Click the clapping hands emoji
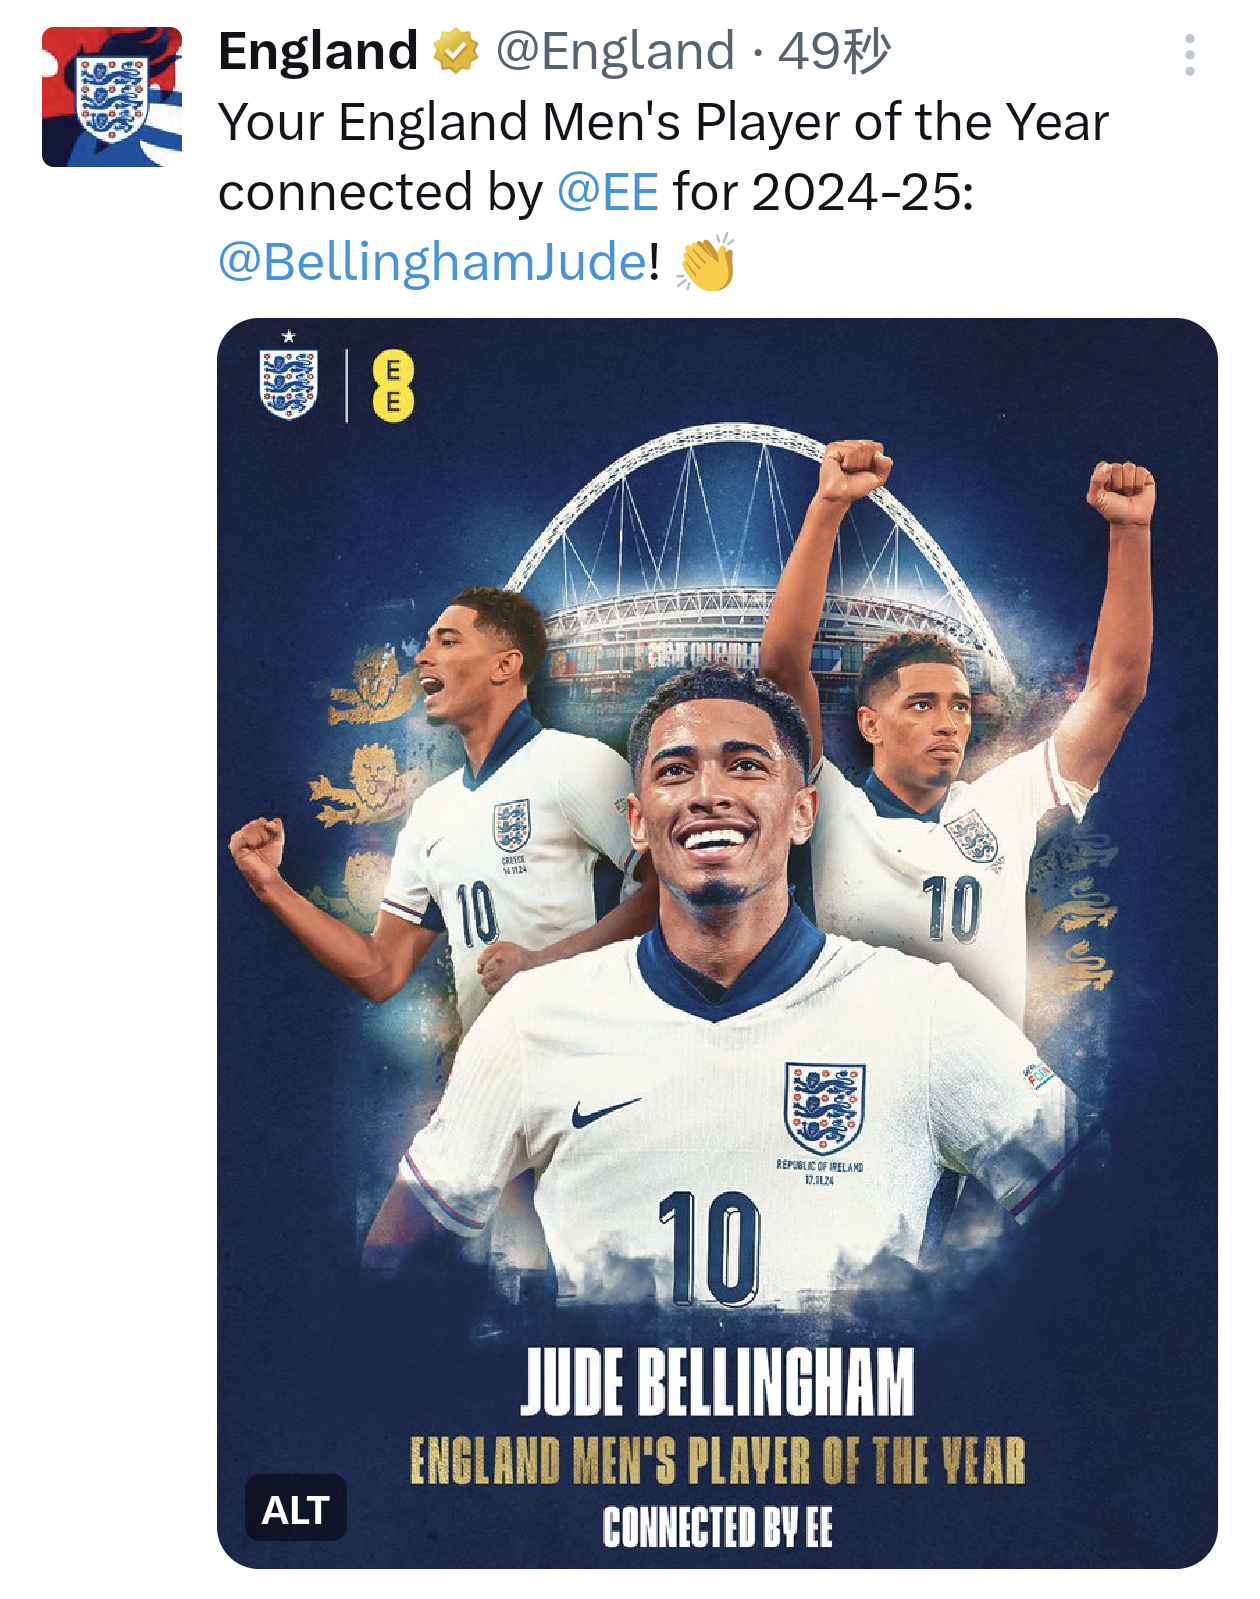 point(706,264)
